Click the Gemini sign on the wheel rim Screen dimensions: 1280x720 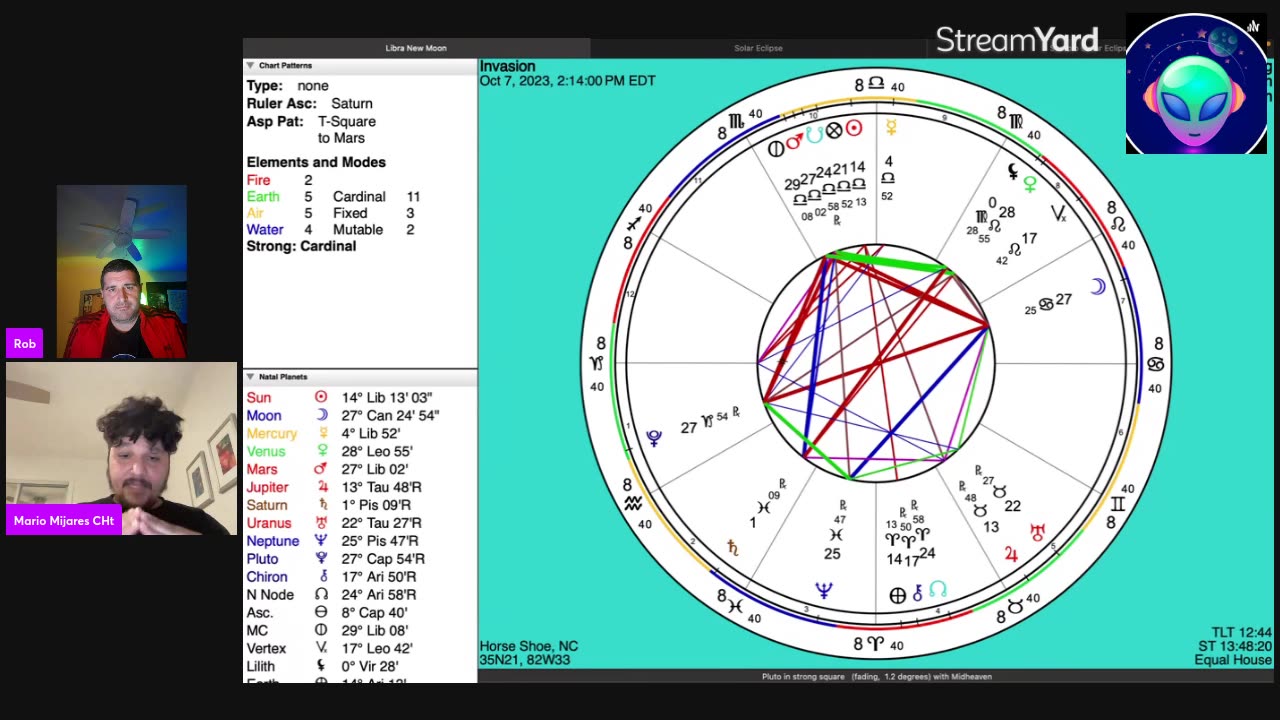click(x=1117, y=505)
